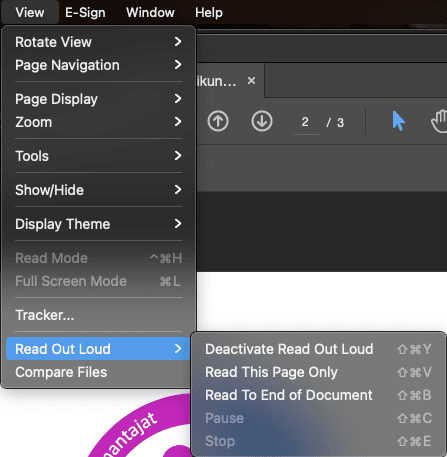Expand the Display Theme submenu
The height and width of the screenshot is (457, 447).
98,224
